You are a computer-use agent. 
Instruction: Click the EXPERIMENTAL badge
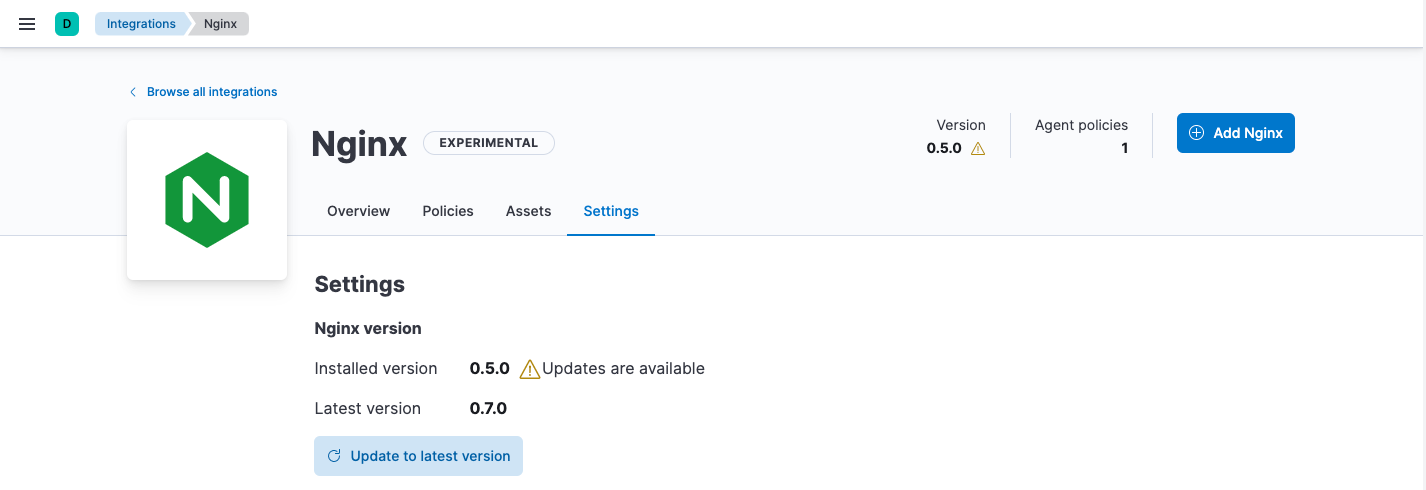click(489, 143)
